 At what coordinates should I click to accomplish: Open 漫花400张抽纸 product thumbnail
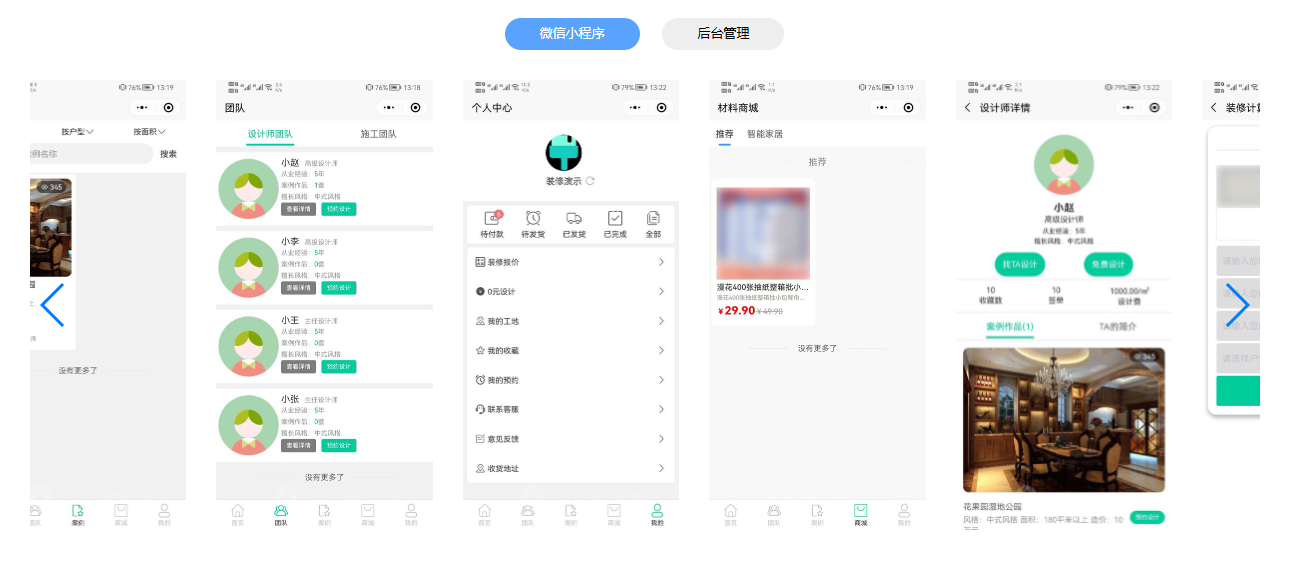click(764, 233)
